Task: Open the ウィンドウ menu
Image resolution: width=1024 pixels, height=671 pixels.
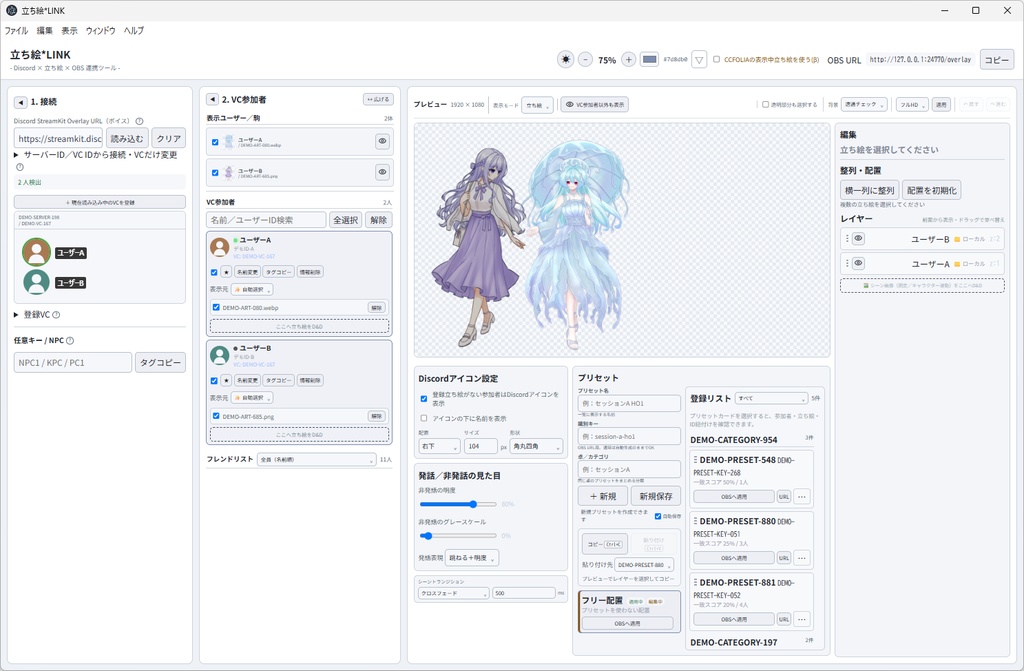Action: point(101,31)
